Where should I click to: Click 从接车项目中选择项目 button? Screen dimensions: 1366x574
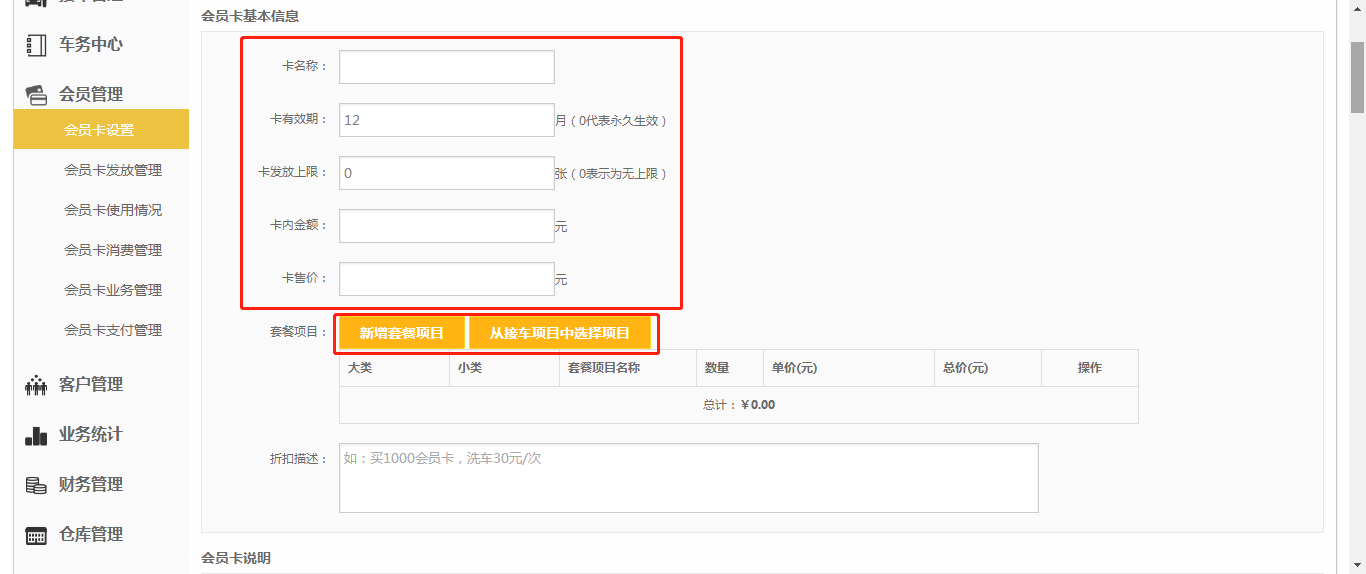pos(559,333)
